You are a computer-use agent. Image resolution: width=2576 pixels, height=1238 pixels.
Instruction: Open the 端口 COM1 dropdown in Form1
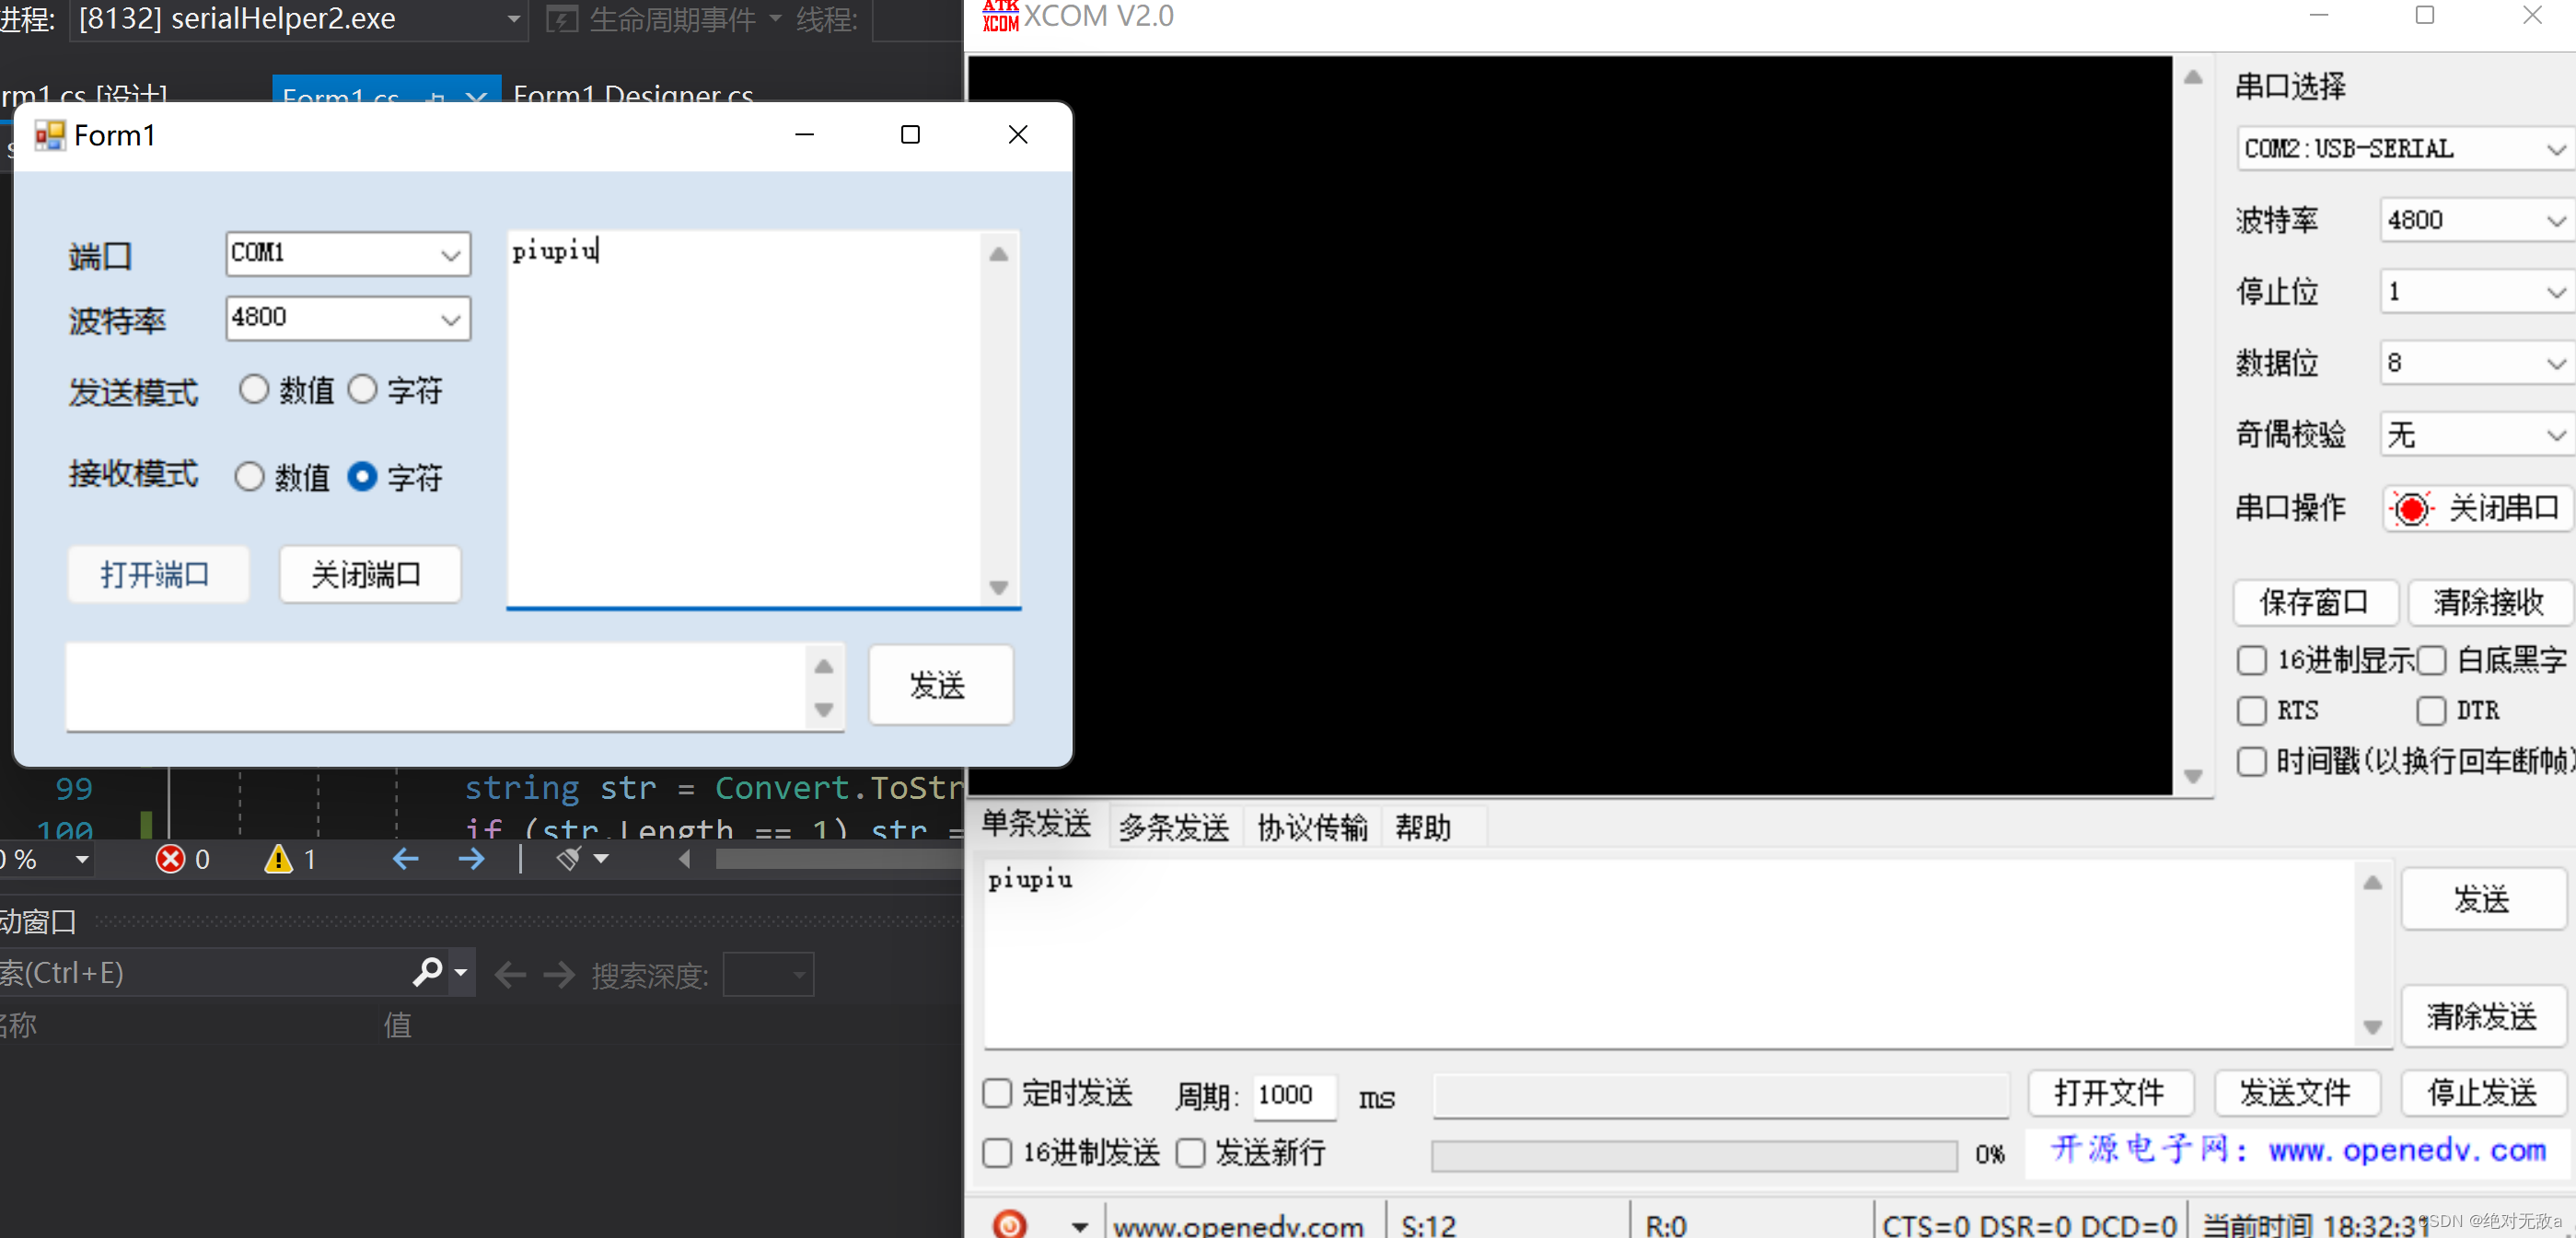pos(348,254)
